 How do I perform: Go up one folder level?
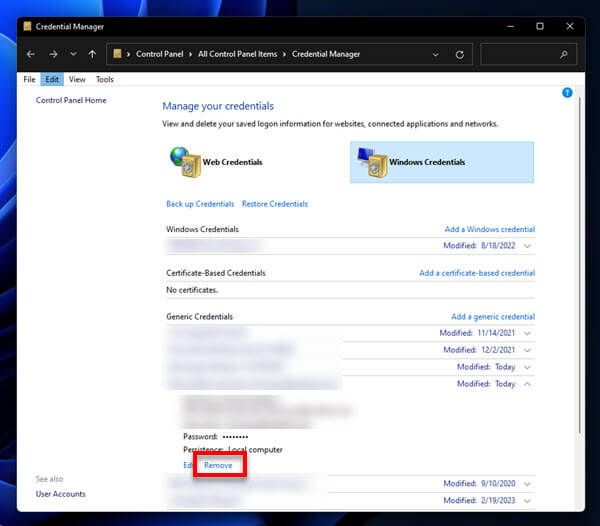coord(92,54)
